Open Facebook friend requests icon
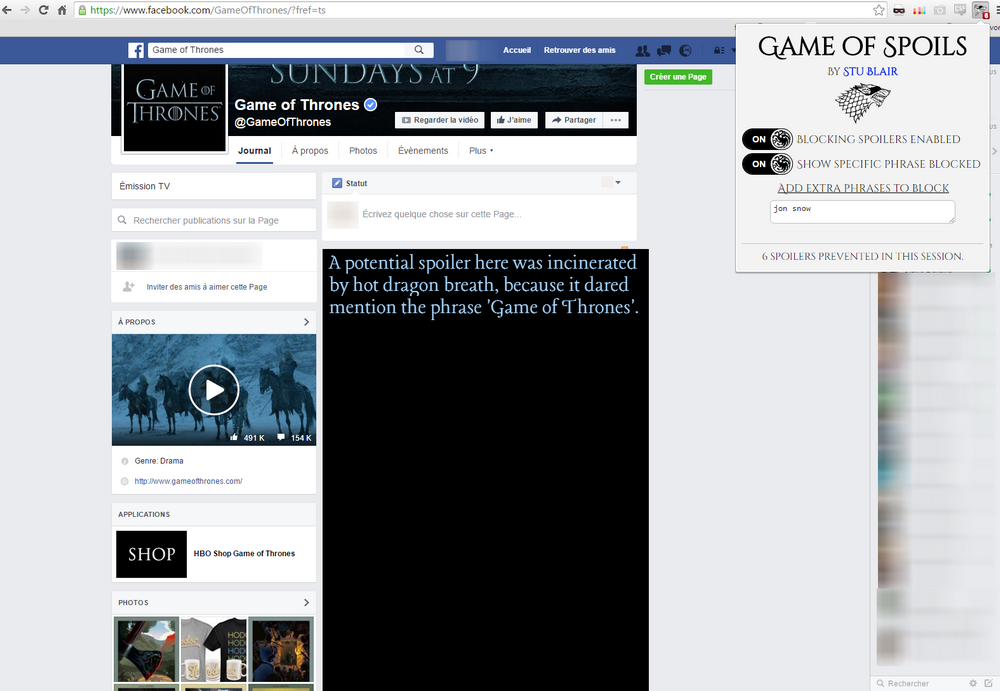 tap(642, 50)
